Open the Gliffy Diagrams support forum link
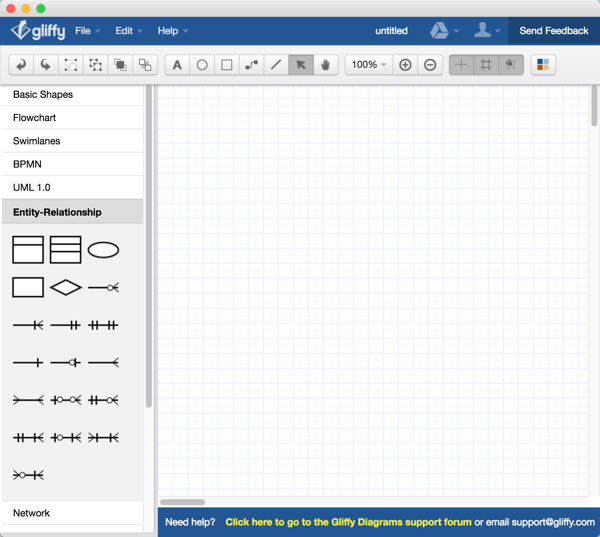The height and width of the screenshot is (537, 600). (x=348, y=522)
